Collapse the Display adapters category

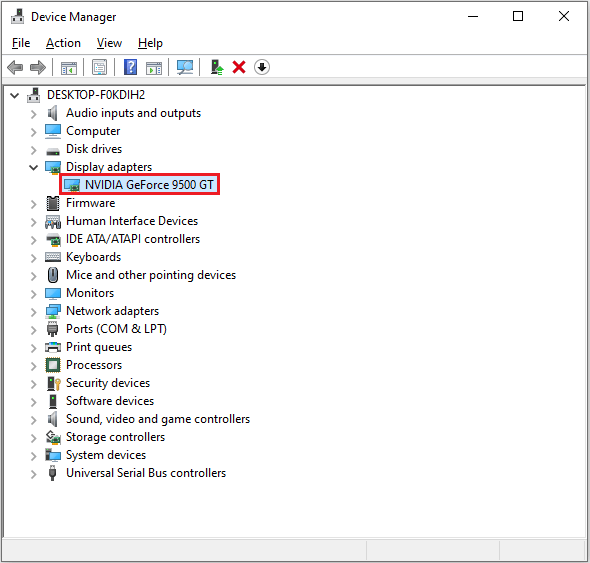(x=33, y=167)
